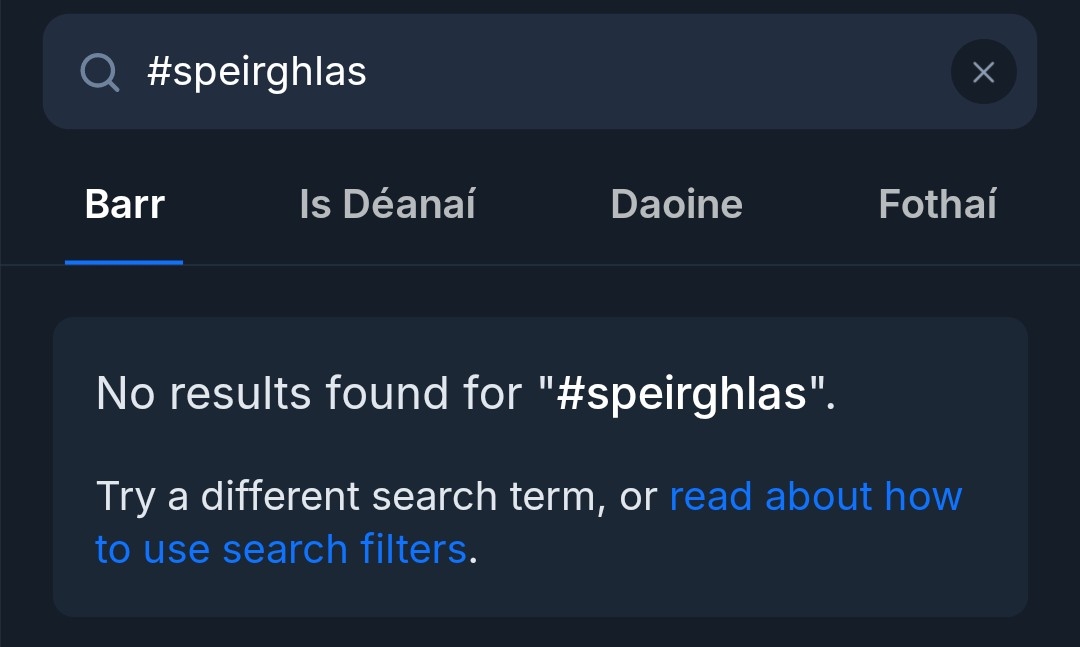Click the "No results found for" text
The height and width of the screenshot is (647, 1080).
308,394
